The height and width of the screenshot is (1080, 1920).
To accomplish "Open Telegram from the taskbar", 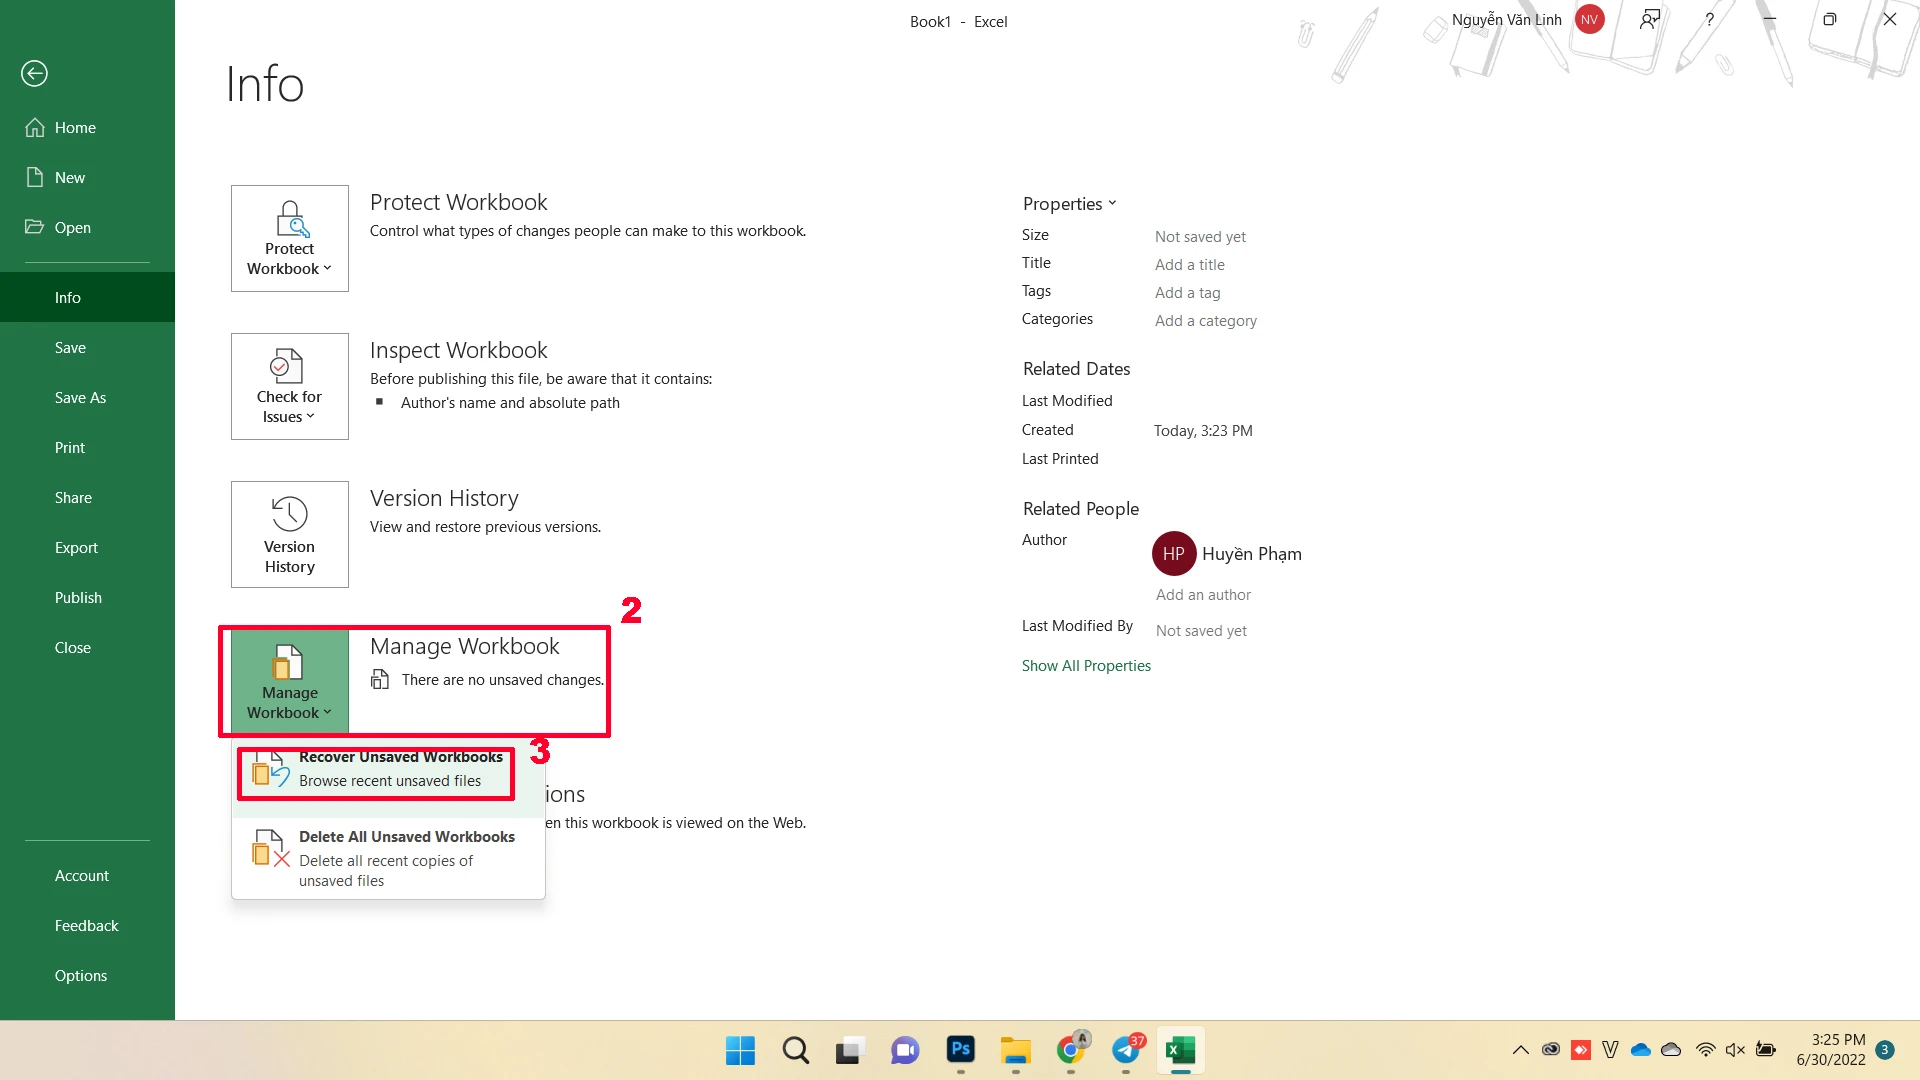I will pyautogui.click(x=1126, y=1050).
